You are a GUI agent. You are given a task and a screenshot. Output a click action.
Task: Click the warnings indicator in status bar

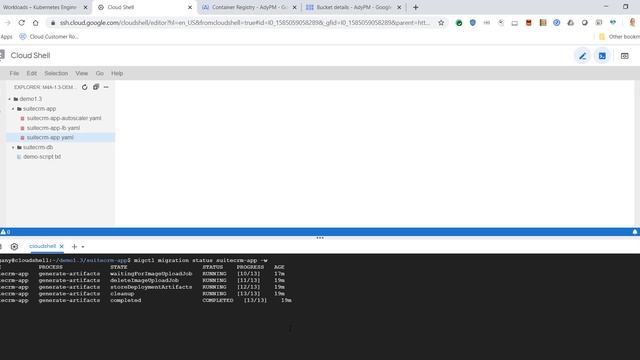(5, 232)
